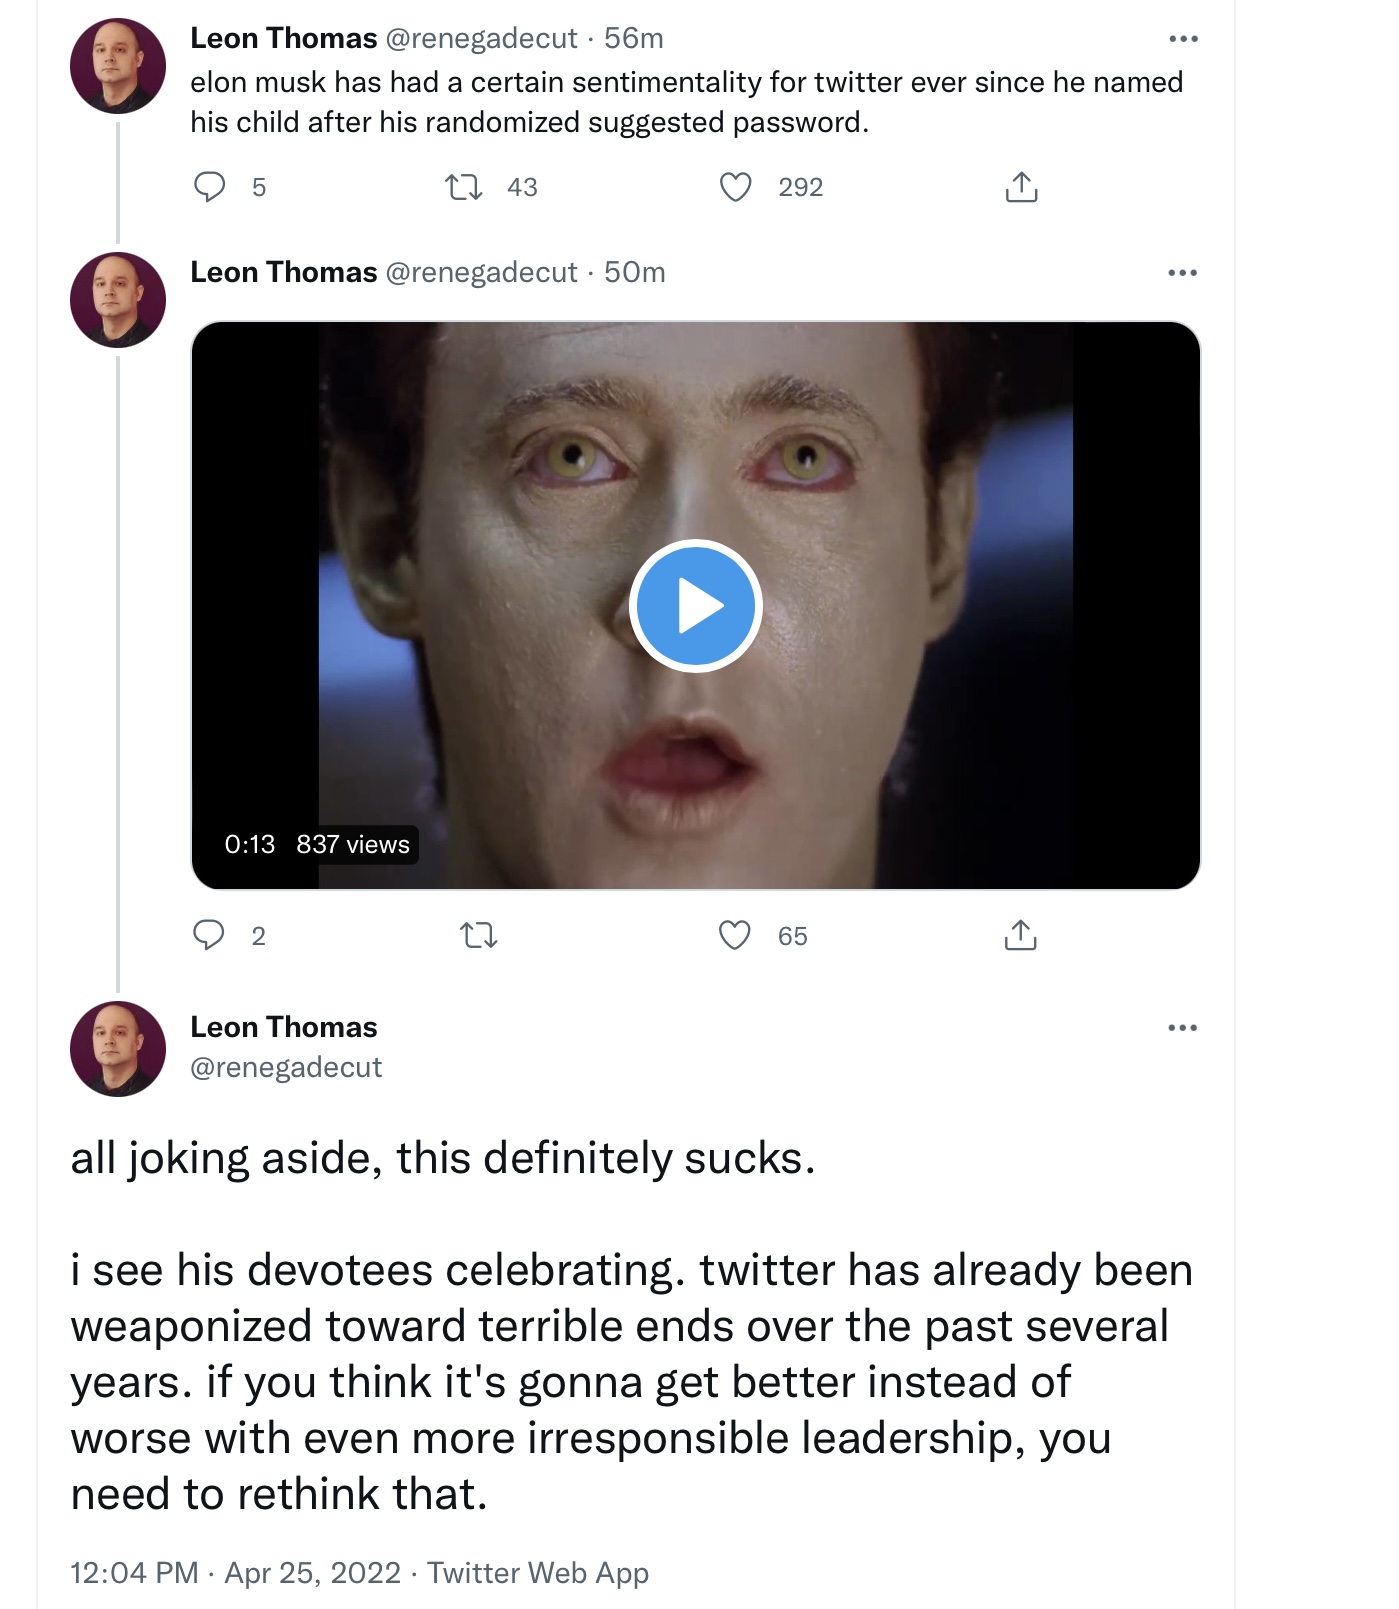The width and height of the screenshot is (1399, 1609).
Task: Share the video tweet
Action: pos(1020,935)
